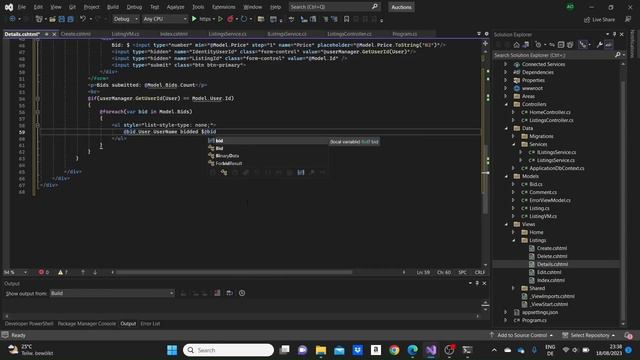Image resolution: width=640 pixels, height=360 pixels.
Task: Click the Visual Studio icon in taskbar
Action: pos(431,350)
